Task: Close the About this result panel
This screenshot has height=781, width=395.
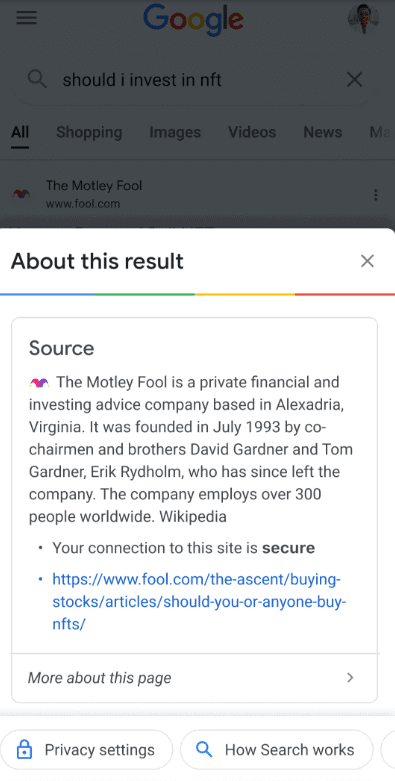Action: click(x=367, y=261)
